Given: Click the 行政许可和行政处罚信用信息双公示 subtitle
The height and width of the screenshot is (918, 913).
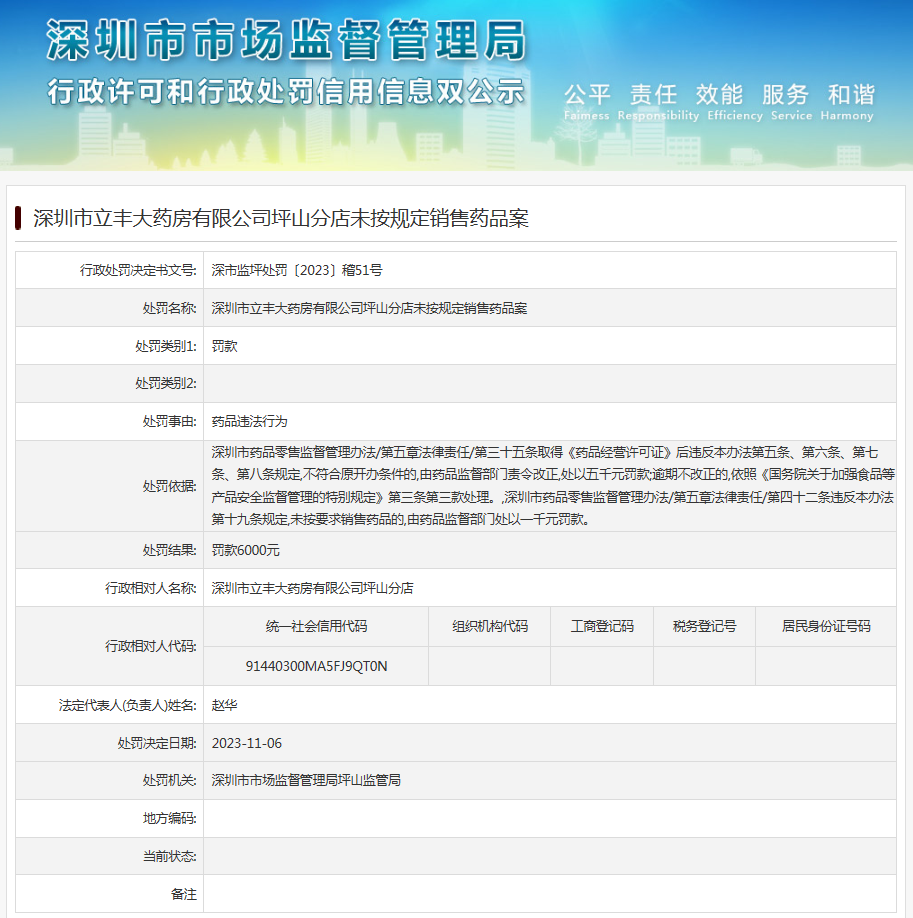Looking at the screenshot, I should coord(286,92).
